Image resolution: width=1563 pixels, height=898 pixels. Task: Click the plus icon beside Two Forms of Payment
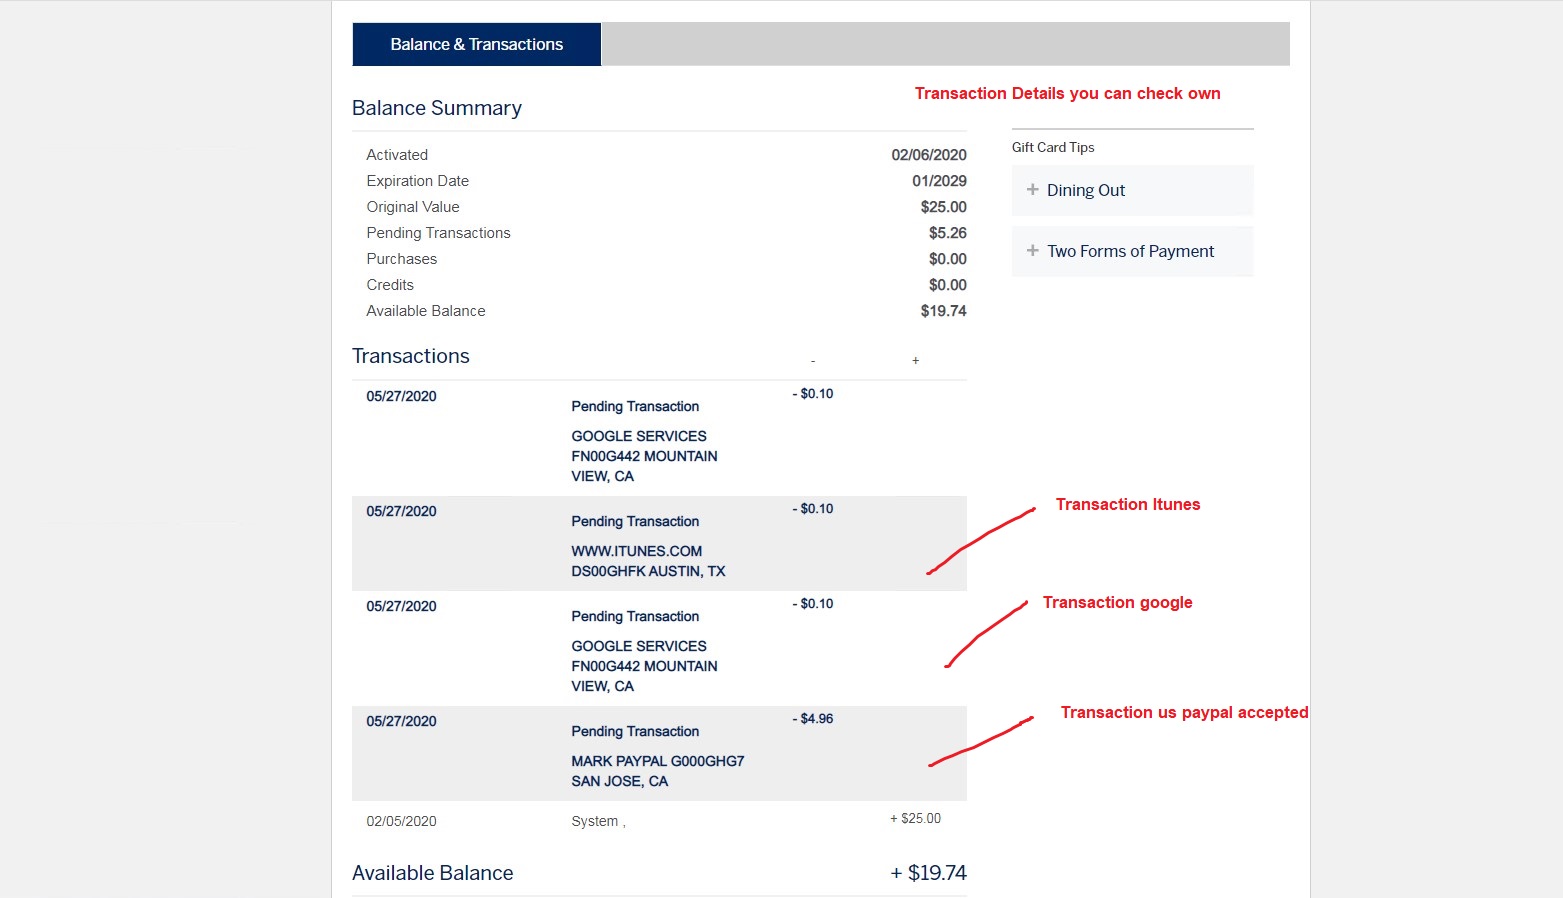(x=1031, y=251)
